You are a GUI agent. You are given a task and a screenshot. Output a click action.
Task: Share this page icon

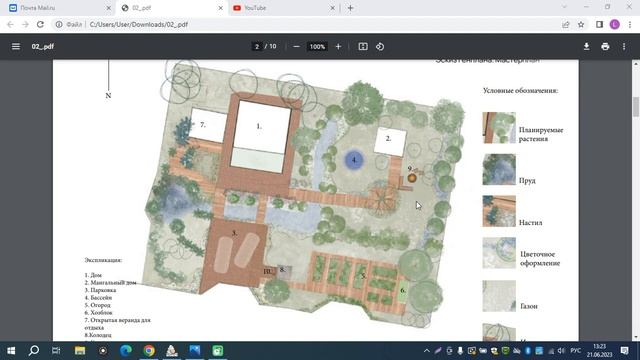565,24
